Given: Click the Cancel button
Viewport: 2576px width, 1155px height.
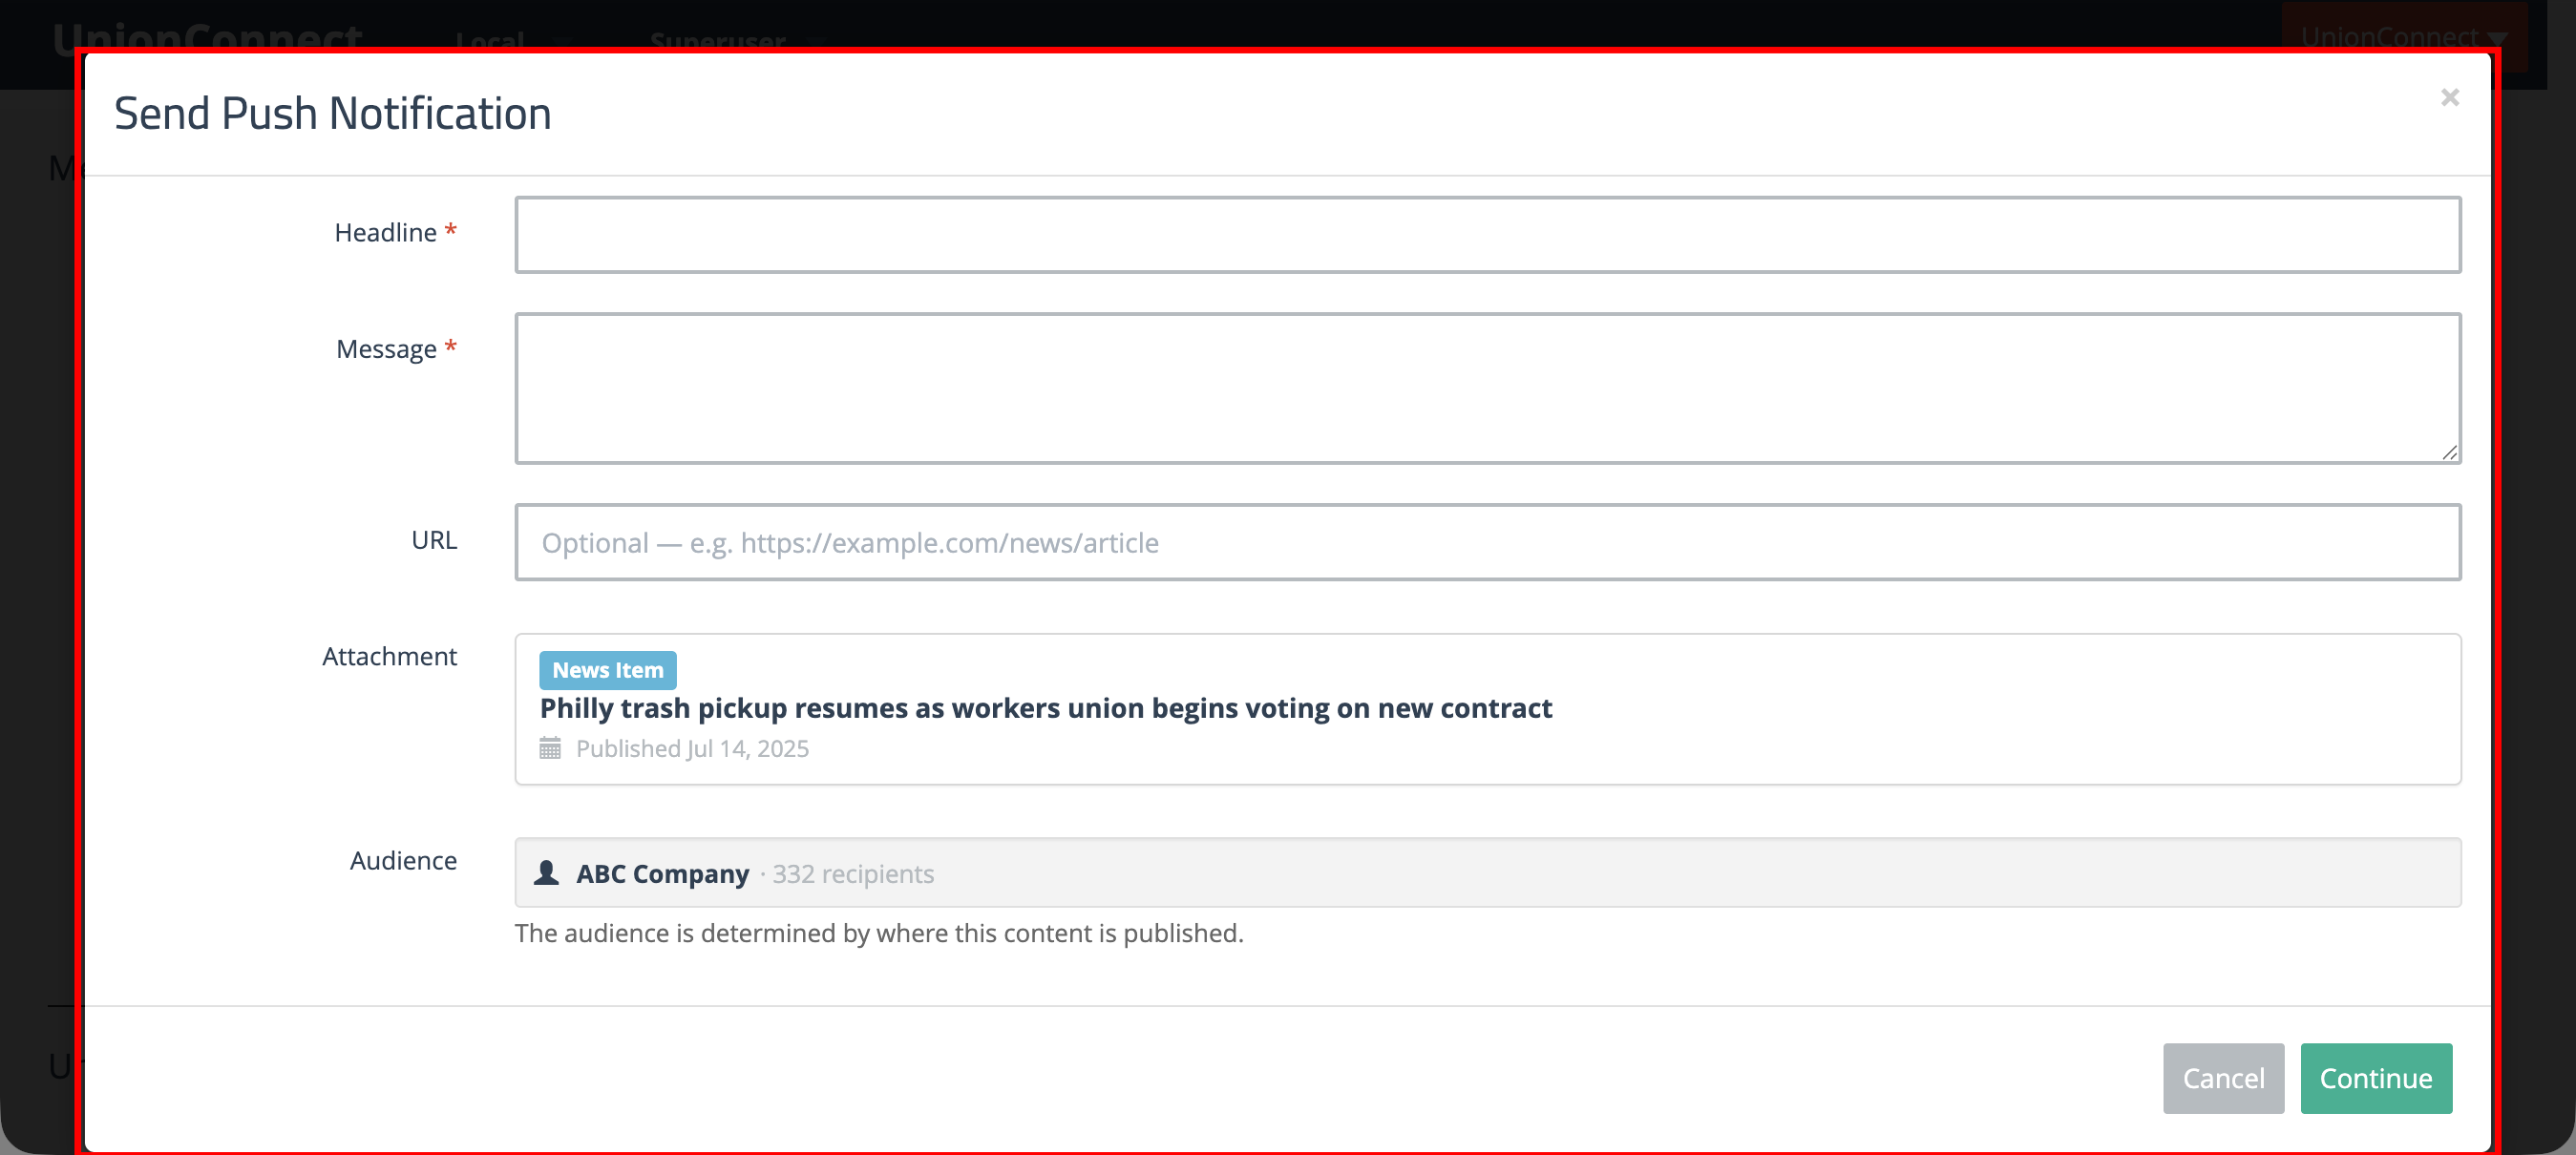Looking at the screenshot, I should click(2223, 1078).
